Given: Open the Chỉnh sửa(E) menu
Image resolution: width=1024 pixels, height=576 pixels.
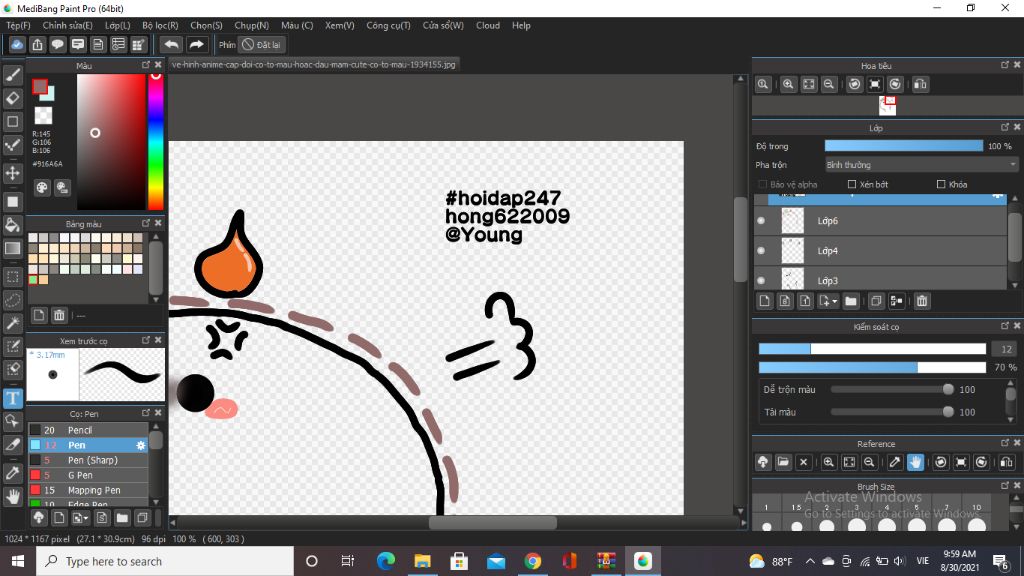Looking at the screenshot, I should [x=67, y=25].
